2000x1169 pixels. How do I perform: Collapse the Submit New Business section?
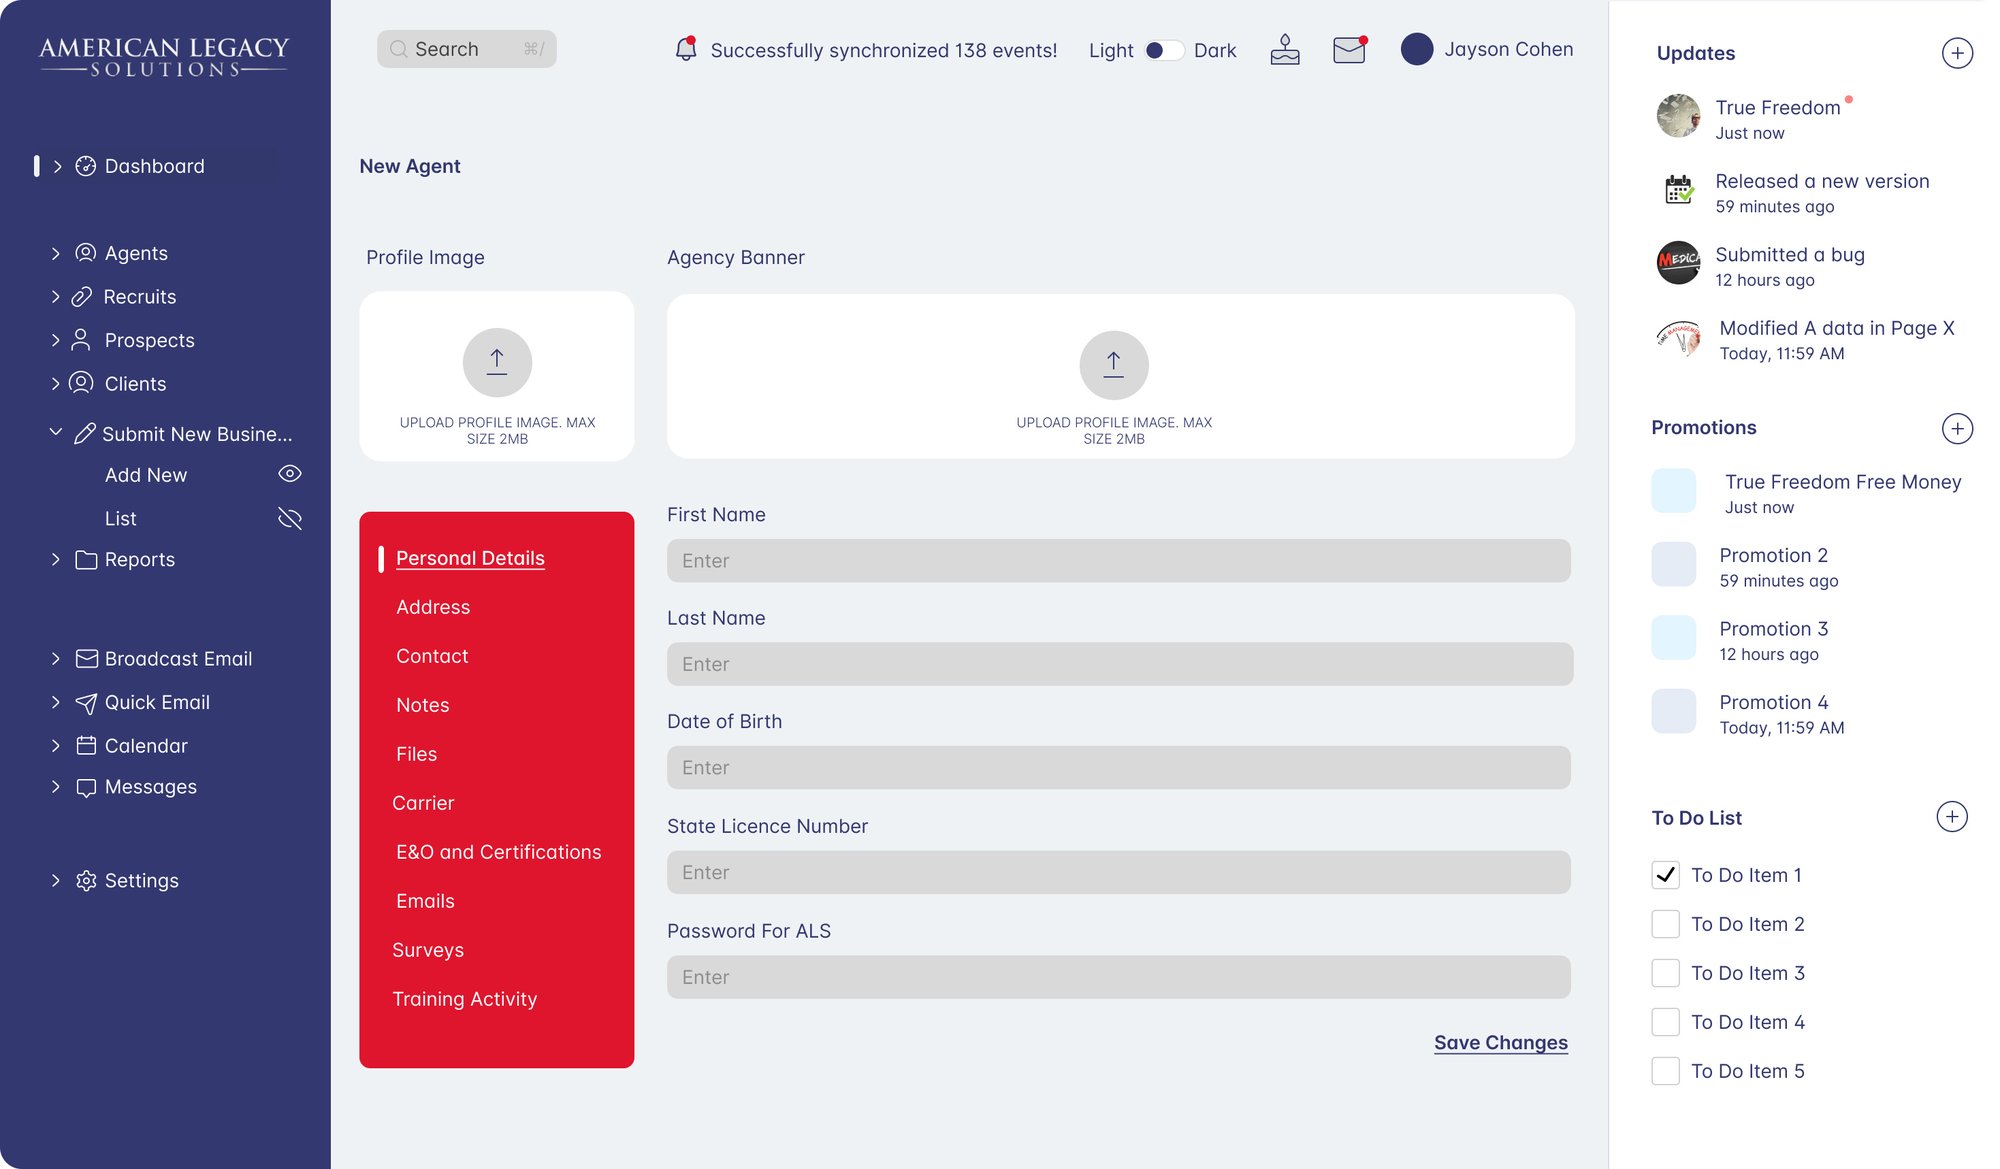tap(56, 433)
